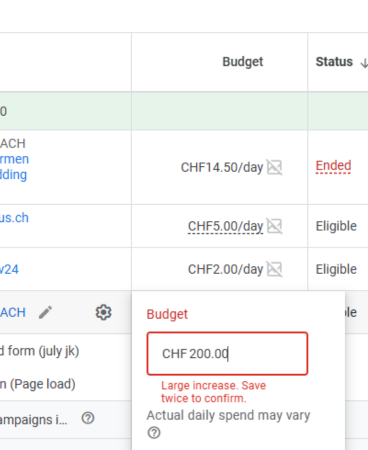Click the budget icon next to CHF2.00/day

tap(275, 269)
